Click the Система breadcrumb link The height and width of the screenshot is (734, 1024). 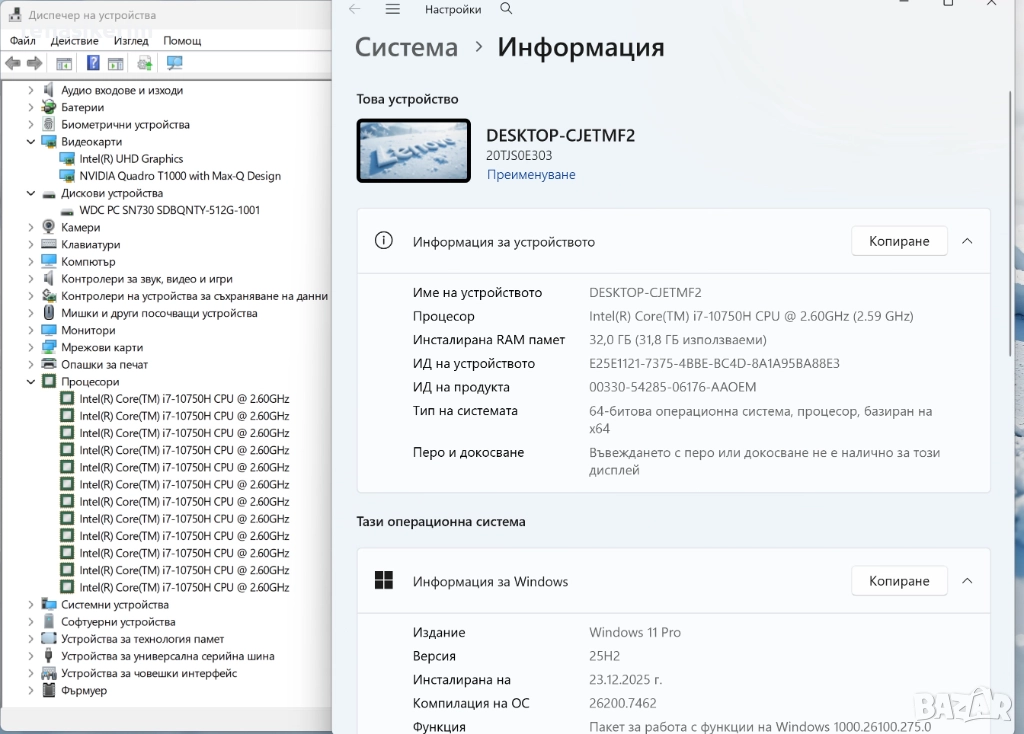pyautogui.click(x=406, y=47)
